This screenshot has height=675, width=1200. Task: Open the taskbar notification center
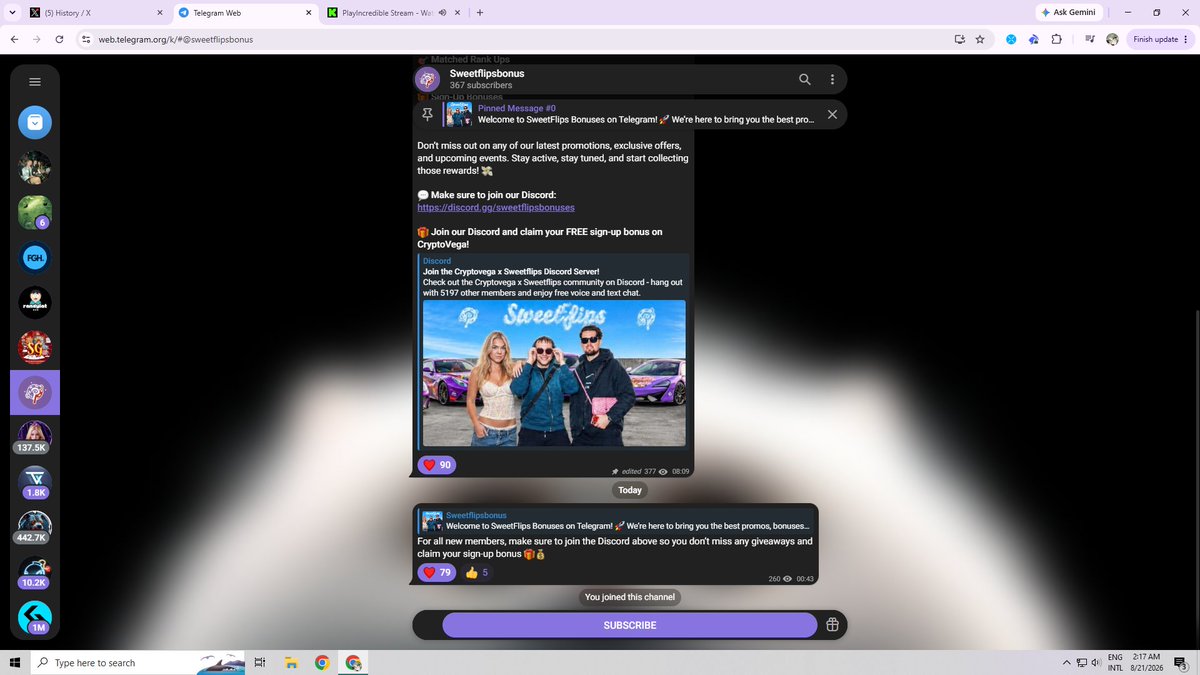point(1181,662)
